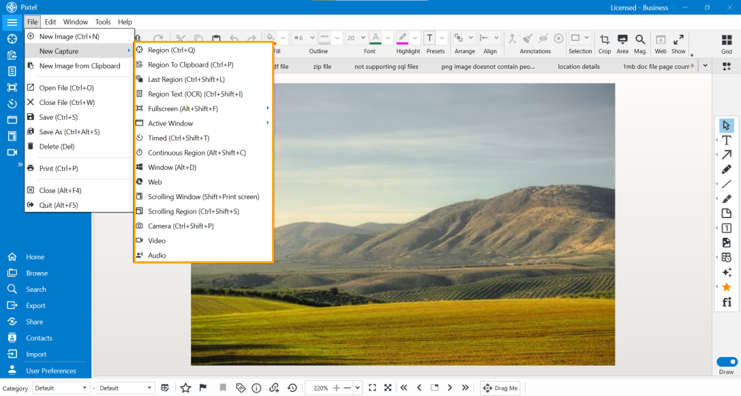
Task: Select the Area tool
Action: click(622, 43)
